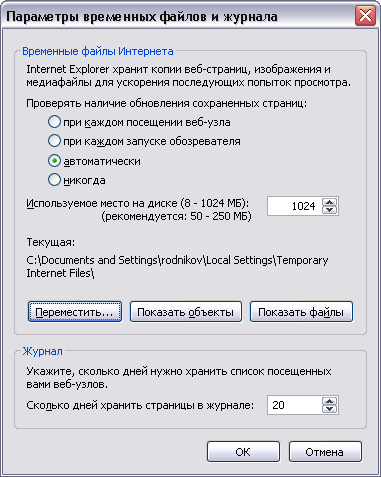
Task: Click the 'автоматически' label text
Action: click(x=102, y=161)
